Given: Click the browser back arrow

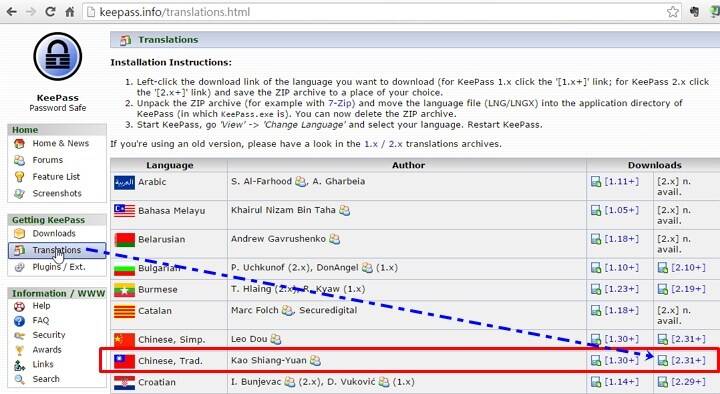Looking at the screenshot, I should 11,11.
